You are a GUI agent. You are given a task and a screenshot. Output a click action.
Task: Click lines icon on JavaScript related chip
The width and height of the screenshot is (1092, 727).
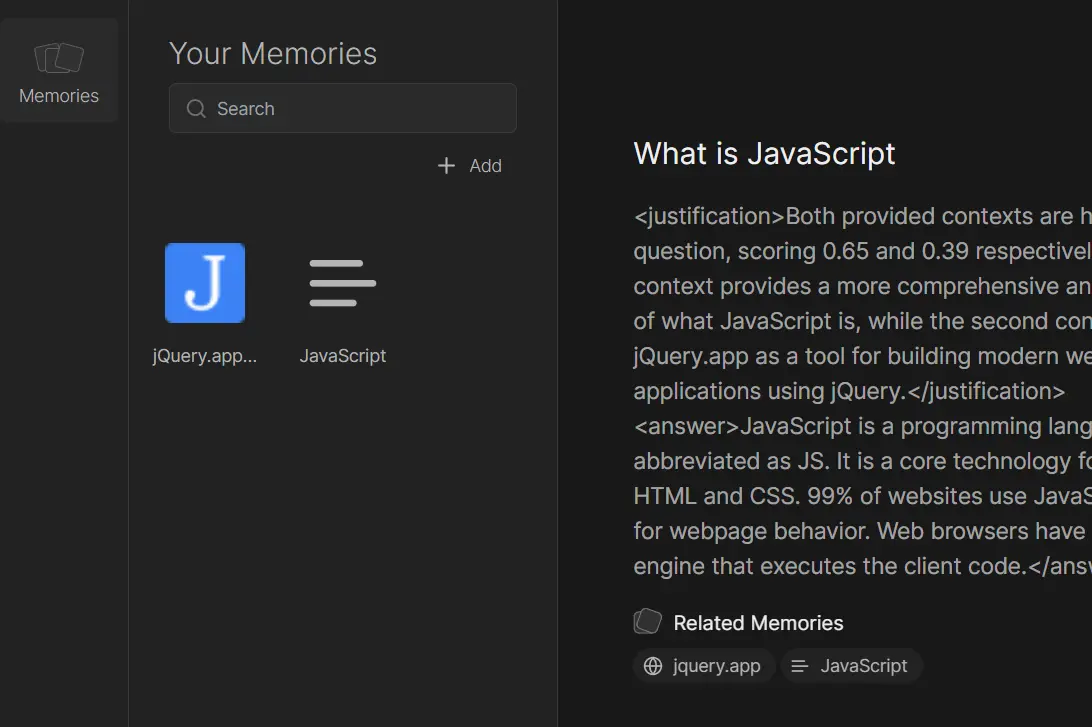coord(800,666)
